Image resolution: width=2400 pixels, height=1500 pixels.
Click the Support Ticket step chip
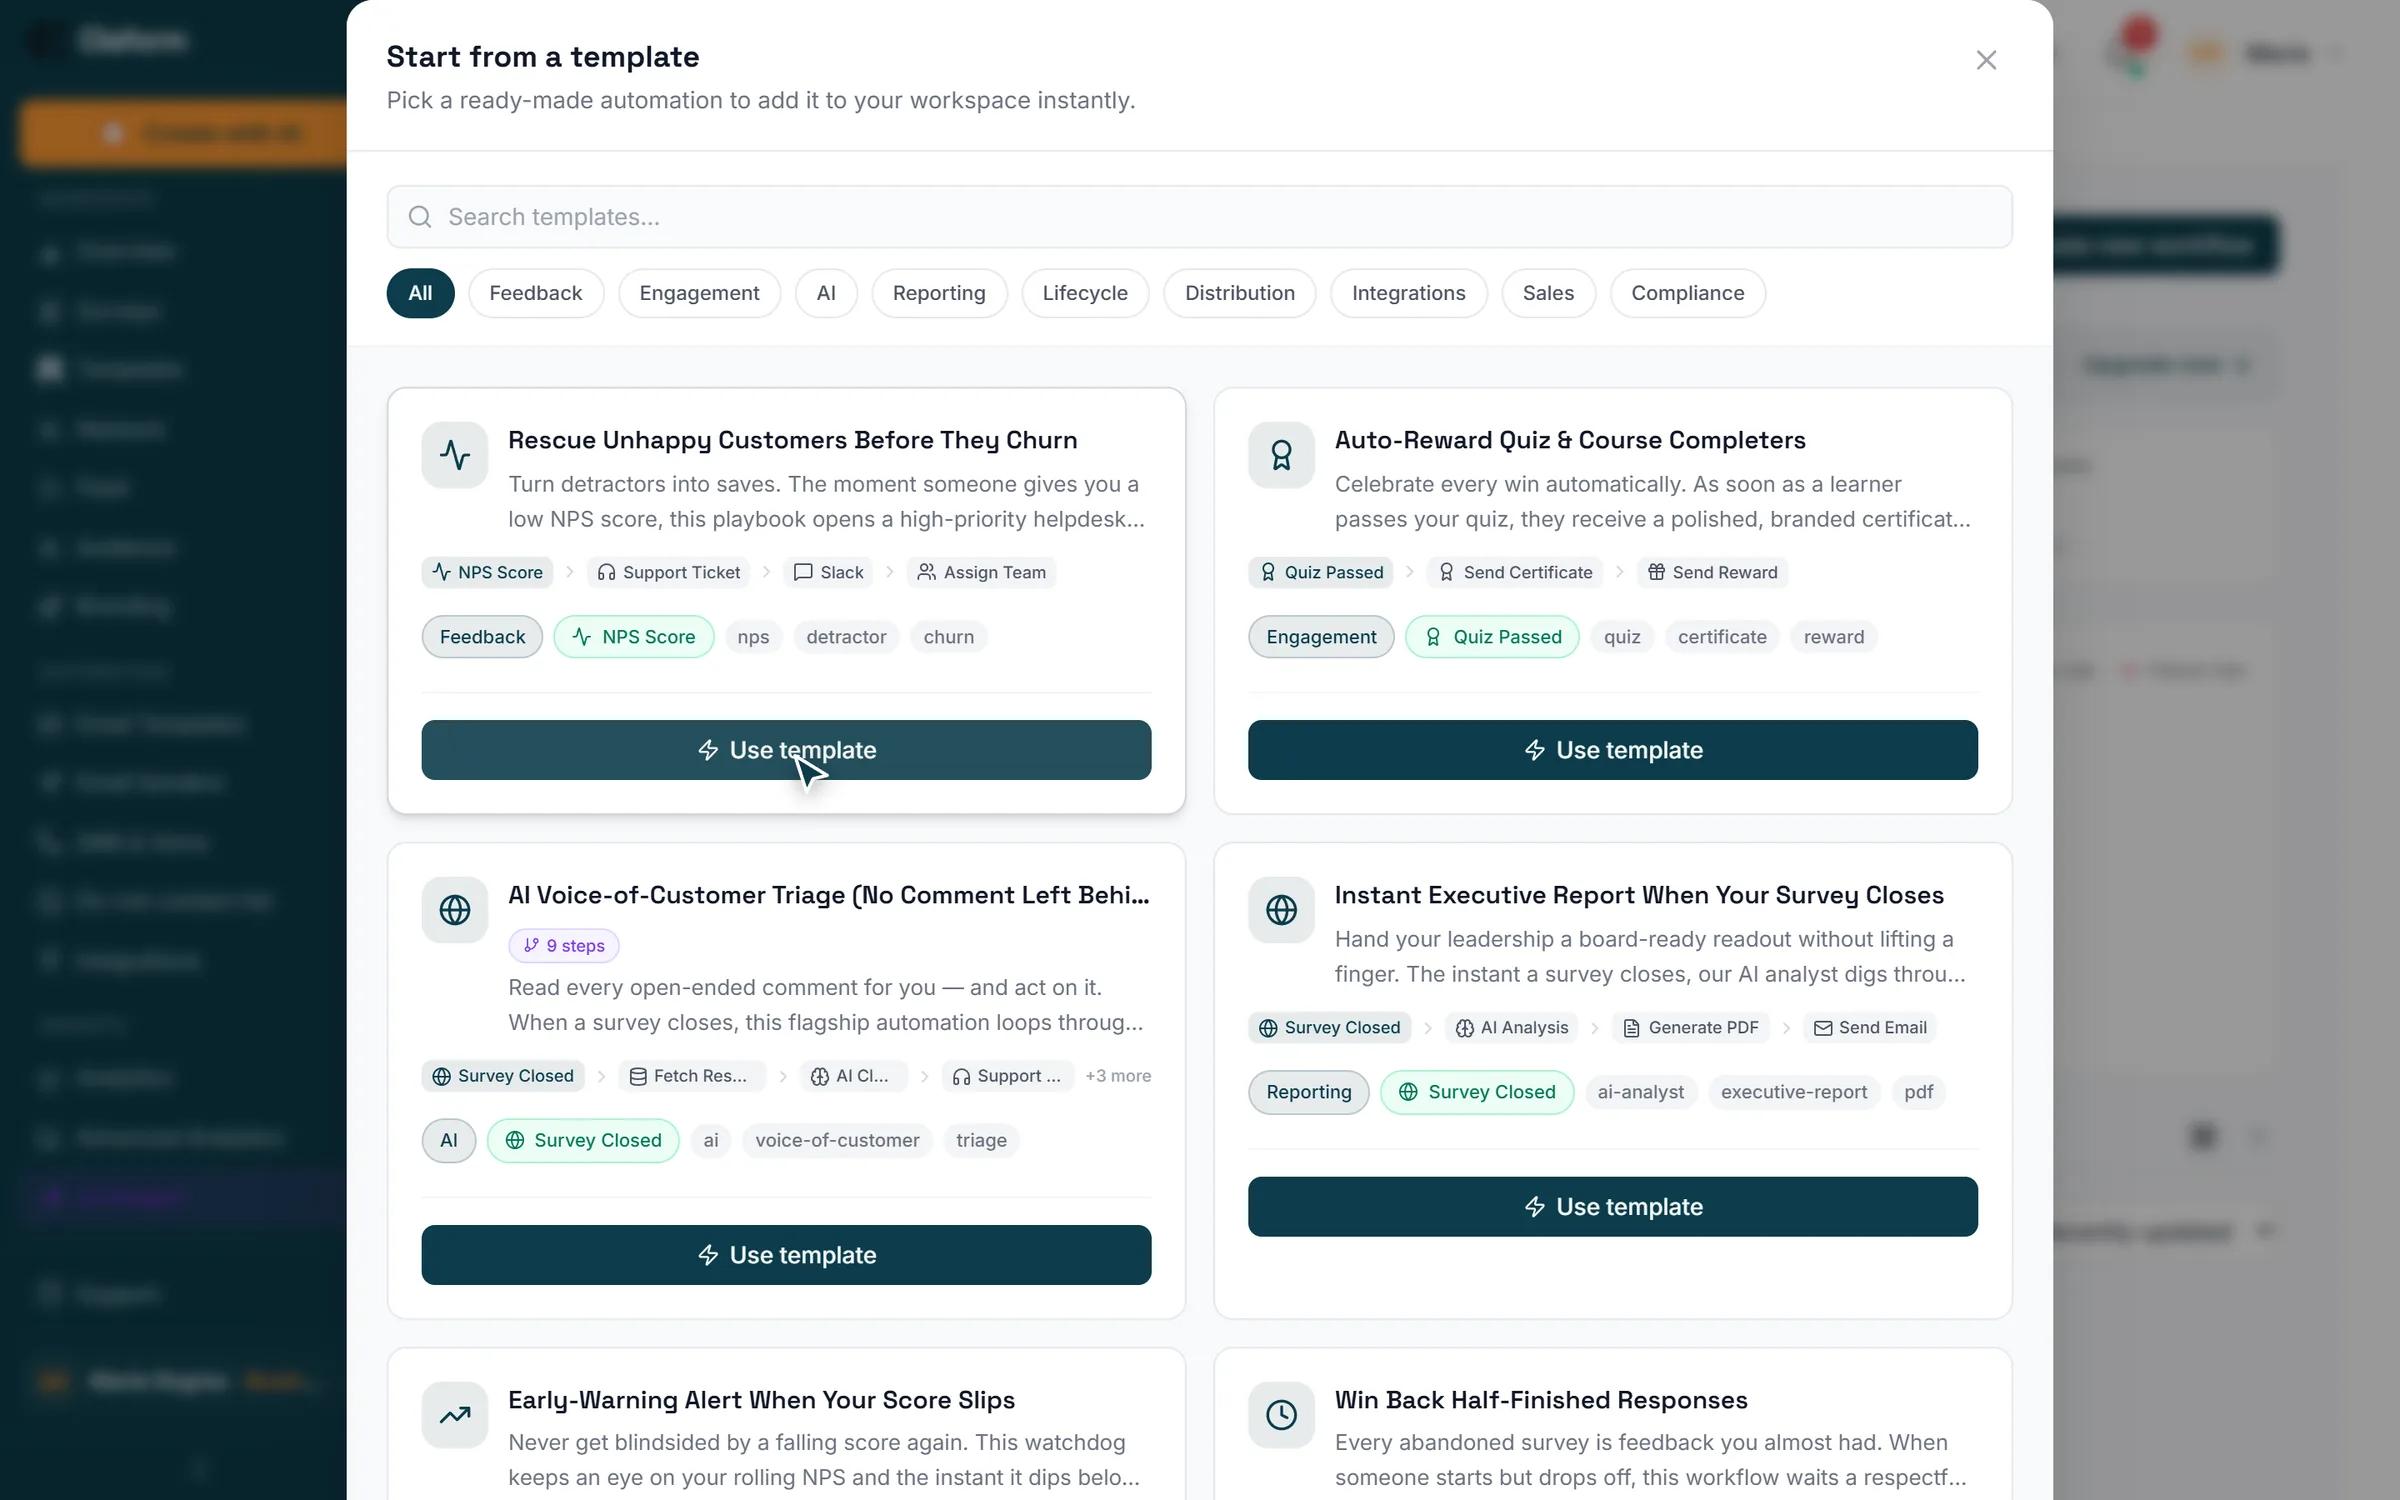click(x=668, y=572)
